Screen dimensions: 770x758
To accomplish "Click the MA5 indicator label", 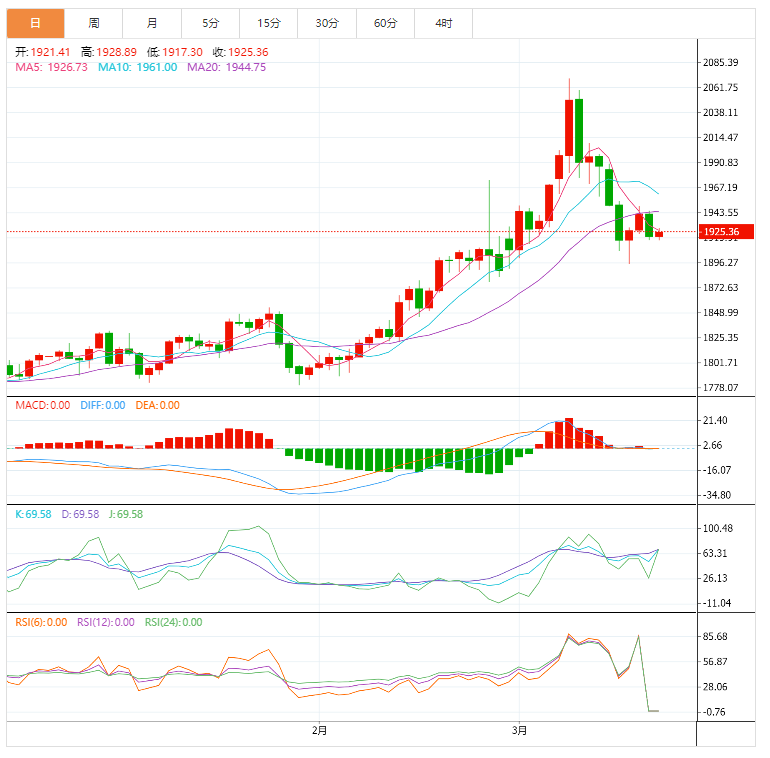I will pyautogui.click(x=51, y=67).
